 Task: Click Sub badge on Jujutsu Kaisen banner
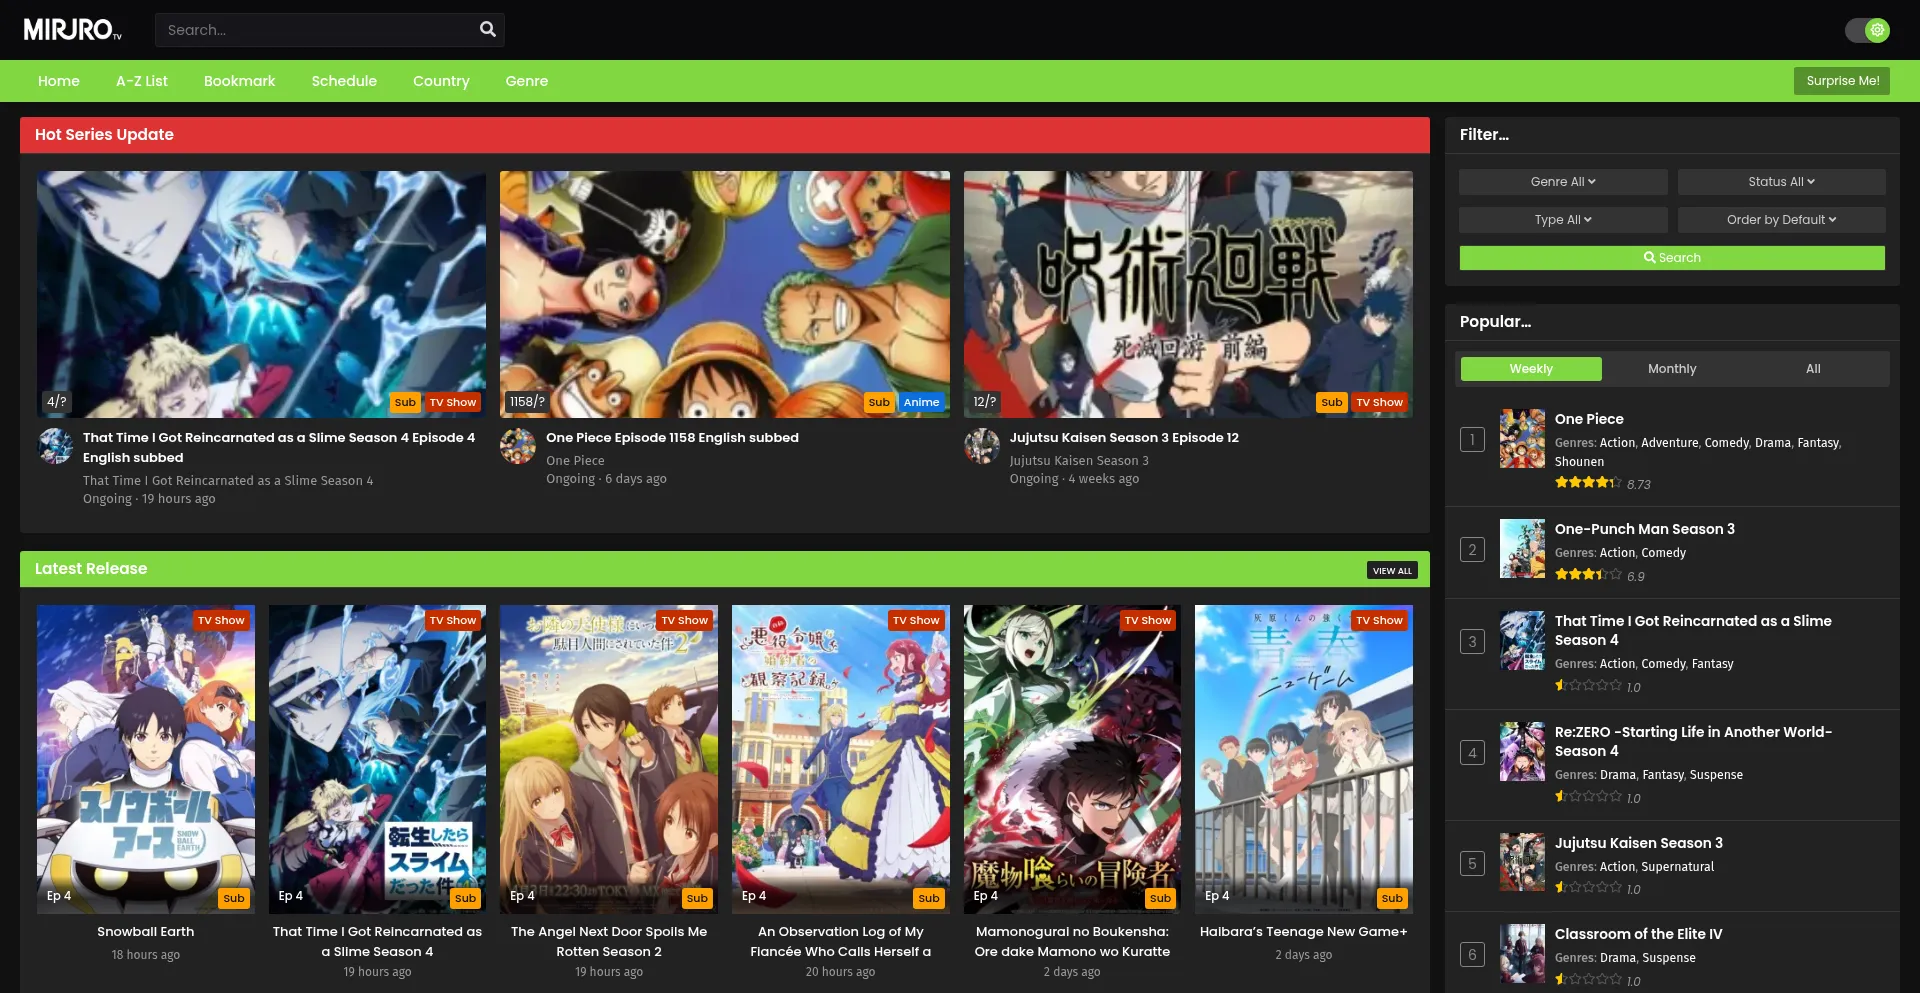pos(1332,403)
